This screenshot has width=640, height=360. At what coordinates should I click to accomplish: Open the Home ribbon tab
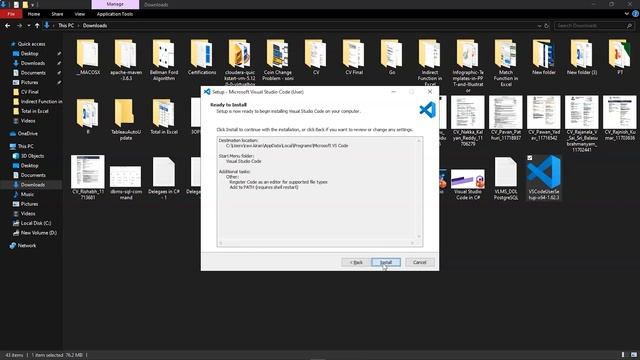[34, 14]
